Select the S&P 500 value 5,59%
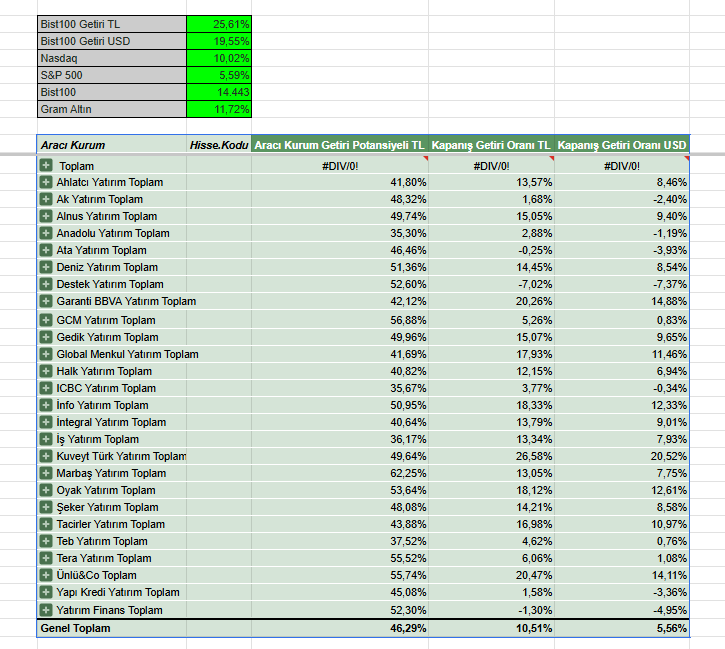This screenshot has height=649, width=725. (x=219, y=75)
